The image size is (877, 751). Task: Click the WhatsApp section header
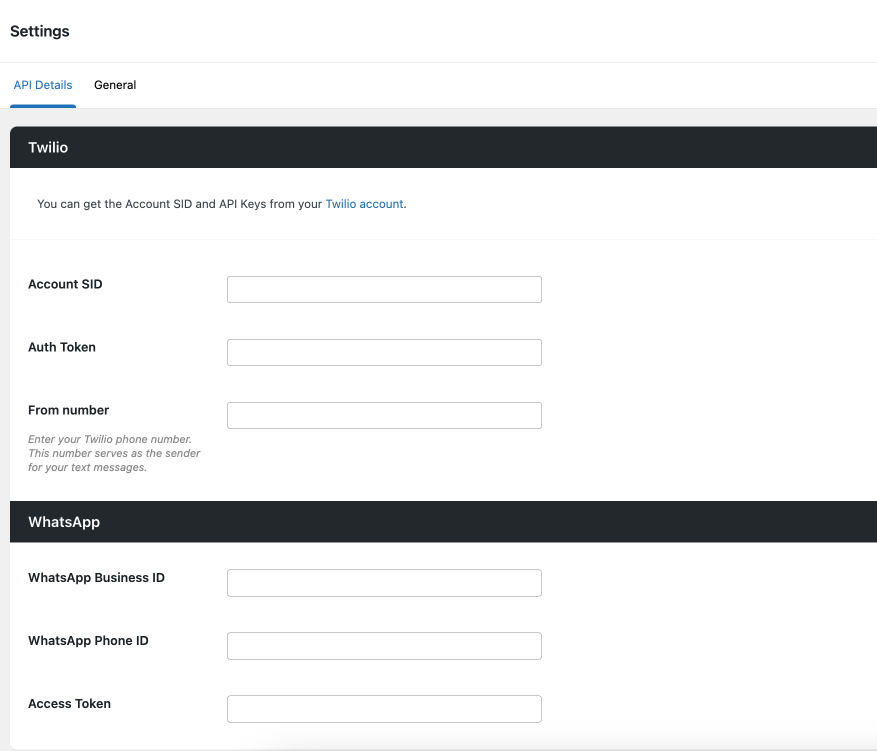coord(64,522)
